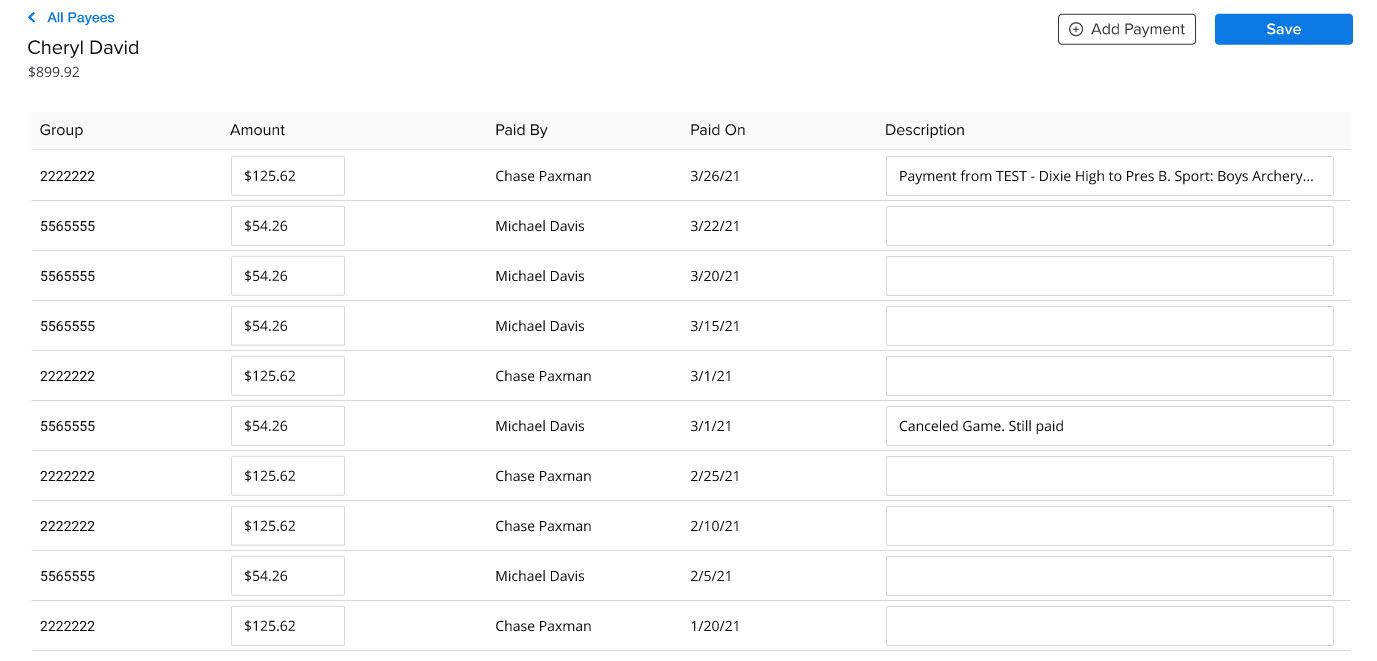Click the Paid By column header

coord(521,130)
